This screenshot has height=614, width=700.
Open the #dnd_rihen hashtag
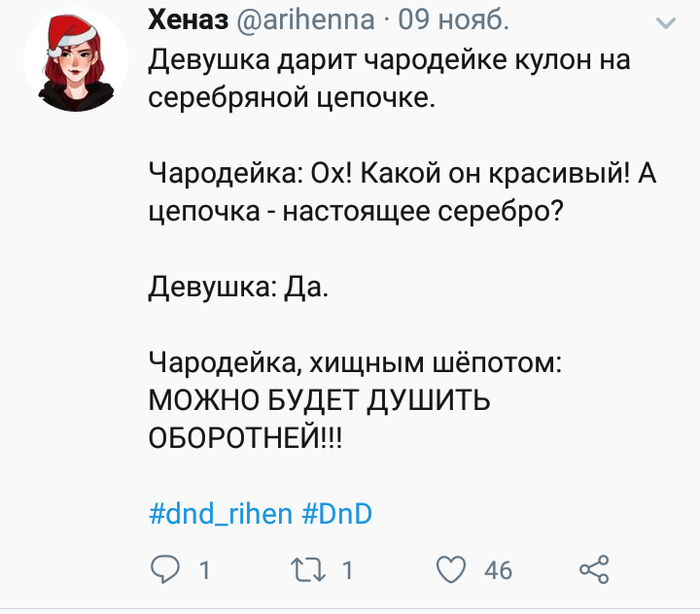click(220, 515)
